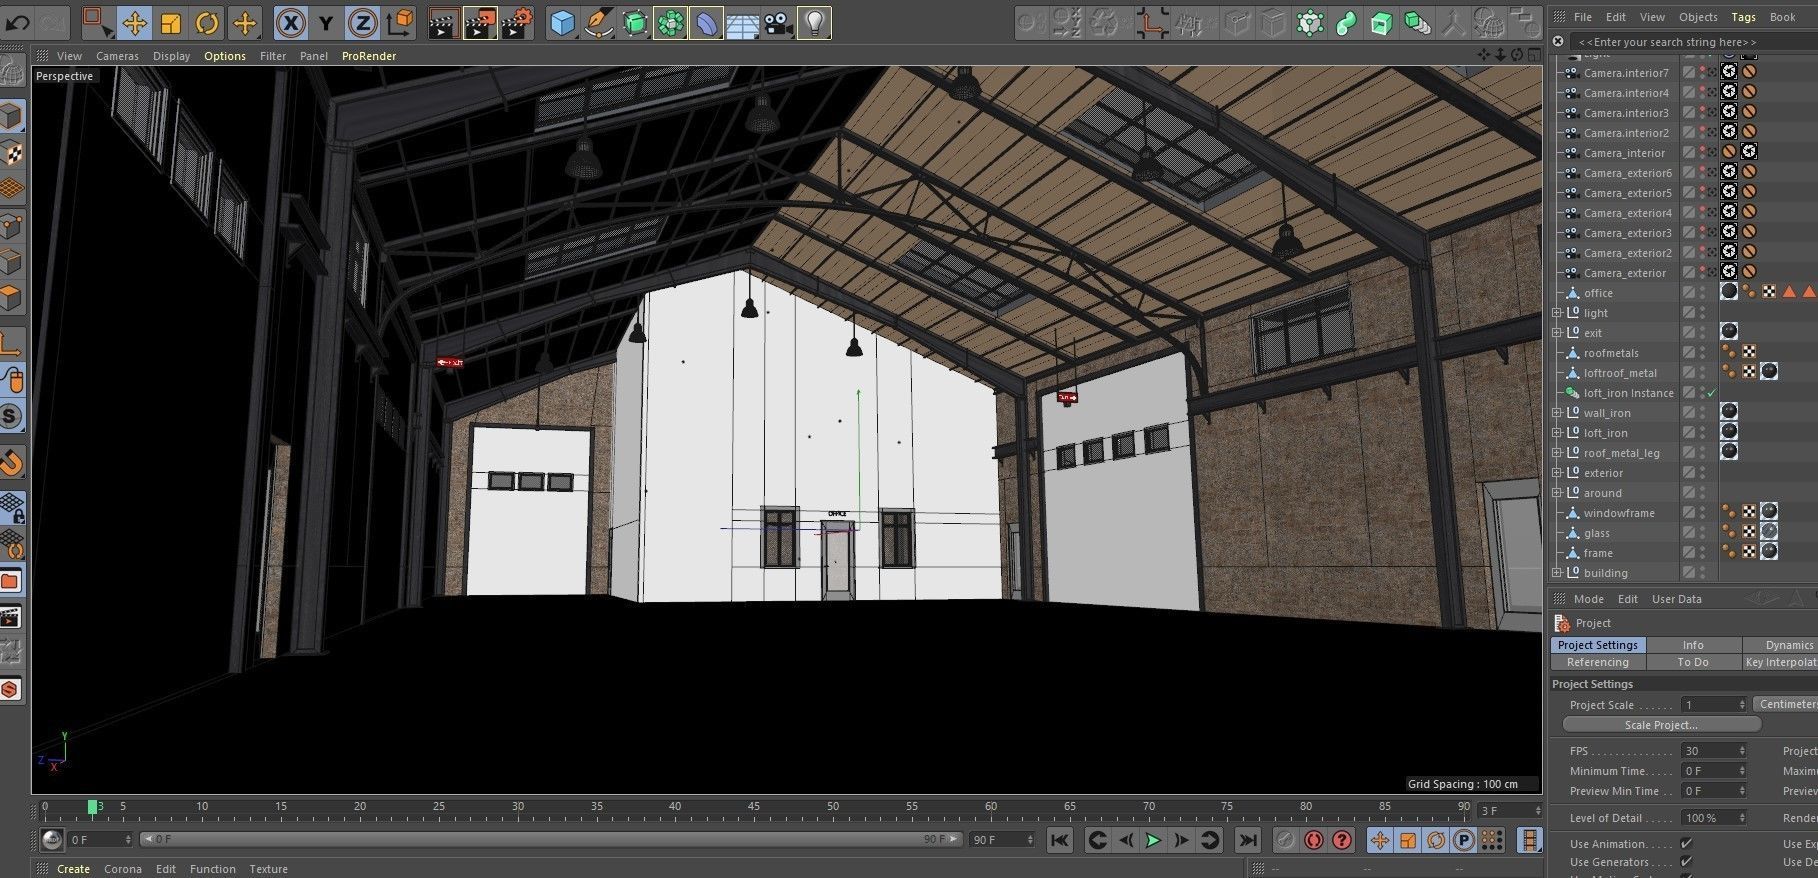This screenshot has width=1818, height=878.
Task: Switch to Info tab
Action: (x=1693, y=645)
